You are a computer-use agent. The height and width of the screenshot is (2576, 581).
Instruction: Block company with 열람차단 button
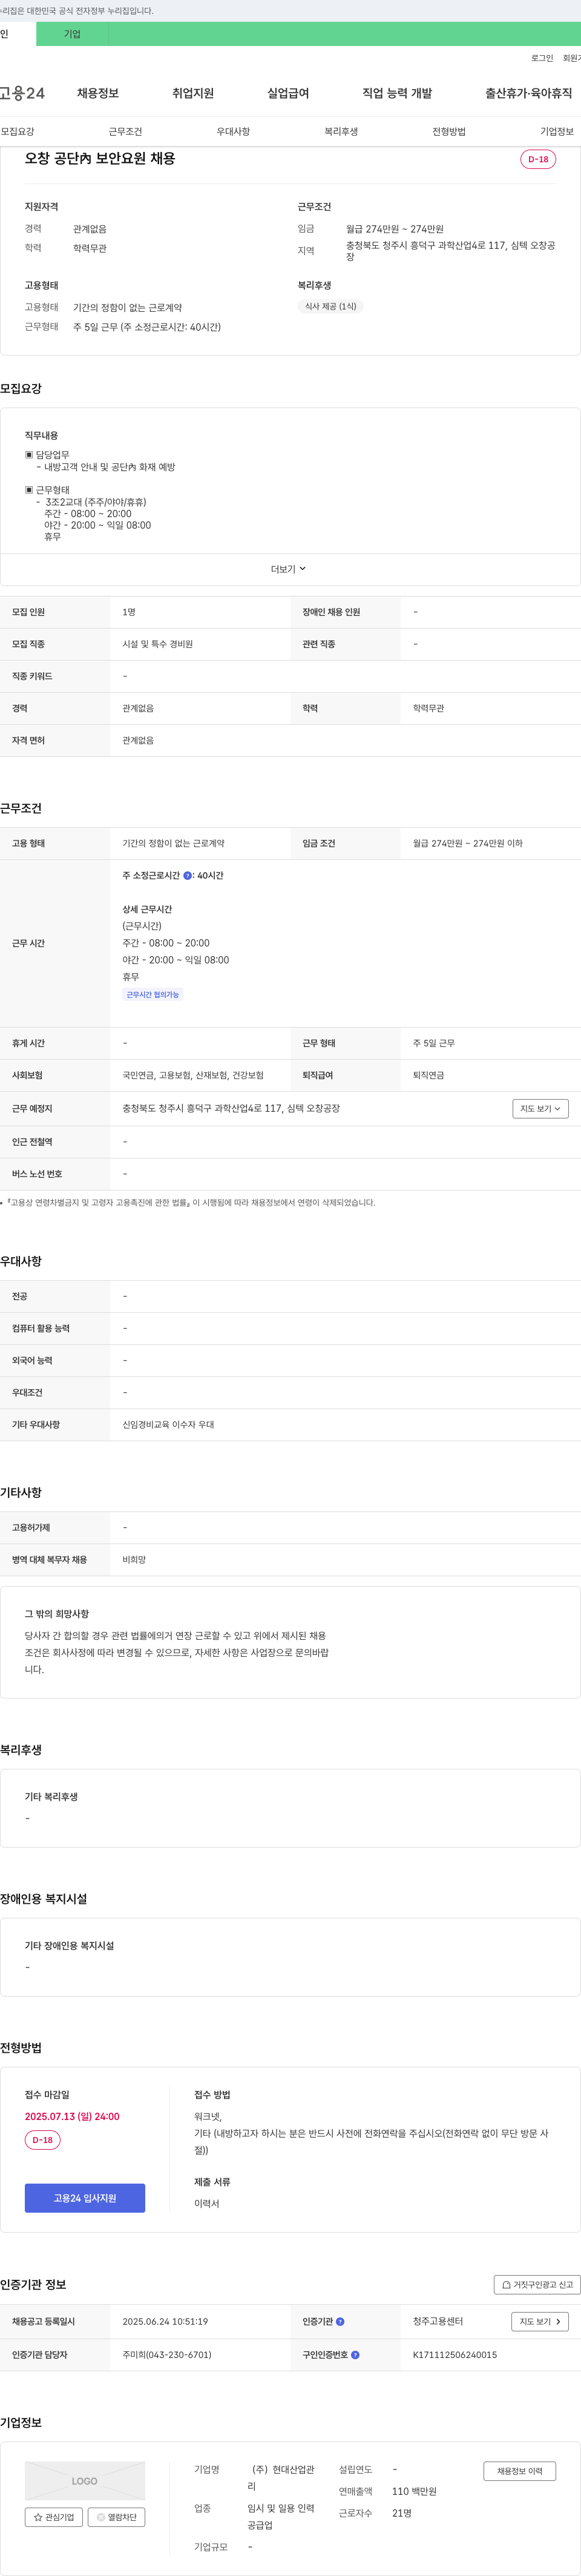tap(117, 2518)
